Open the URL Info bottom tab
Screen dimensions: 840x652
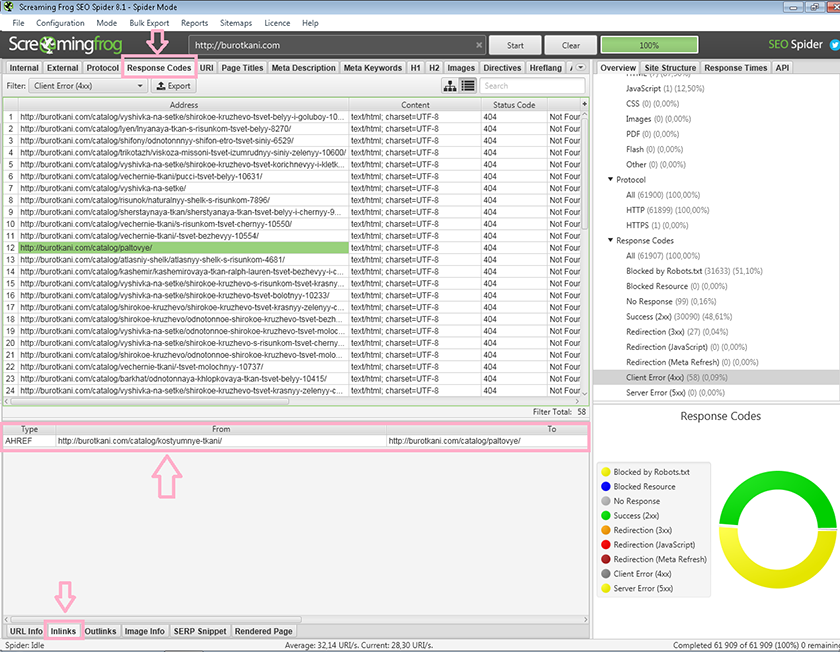tap(26, 631)
